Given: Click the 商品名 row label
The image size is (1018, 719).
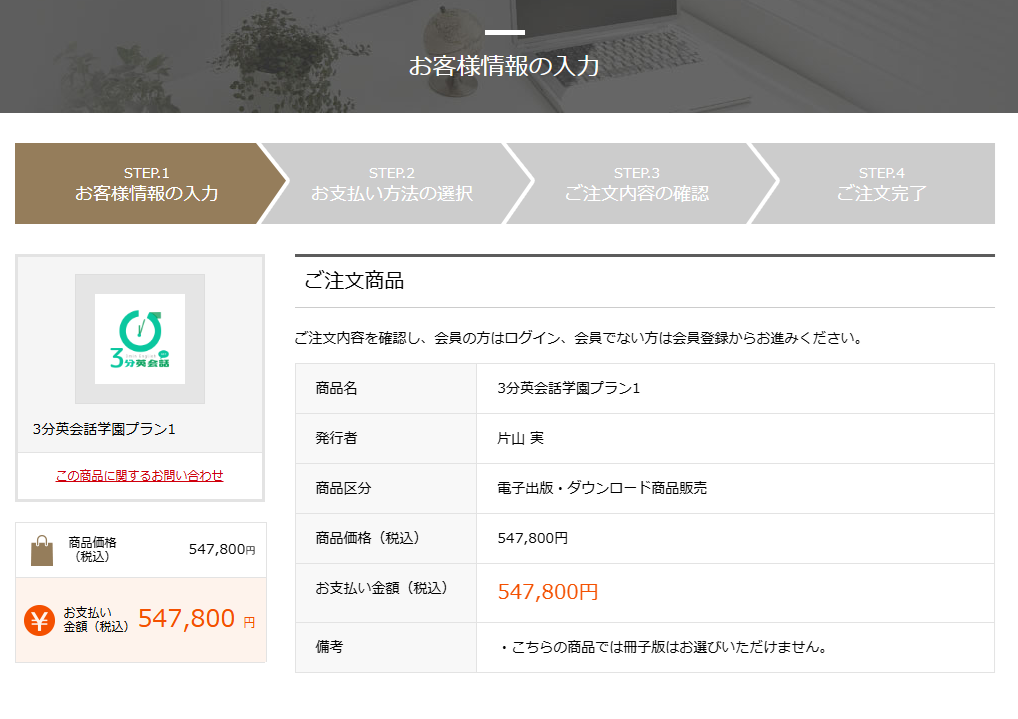Looking at the screenshot, I should pos(336,388).
